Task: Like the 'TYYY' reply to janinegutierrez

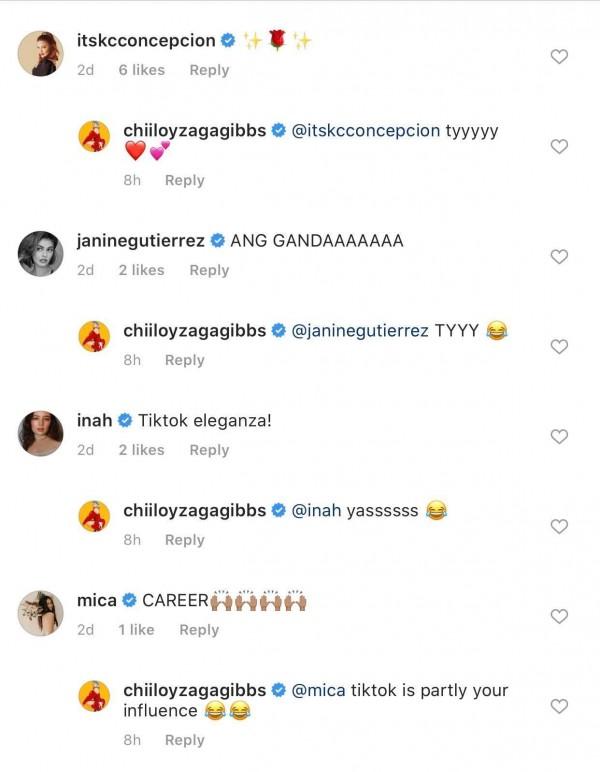Action: (x=560, y=347)
